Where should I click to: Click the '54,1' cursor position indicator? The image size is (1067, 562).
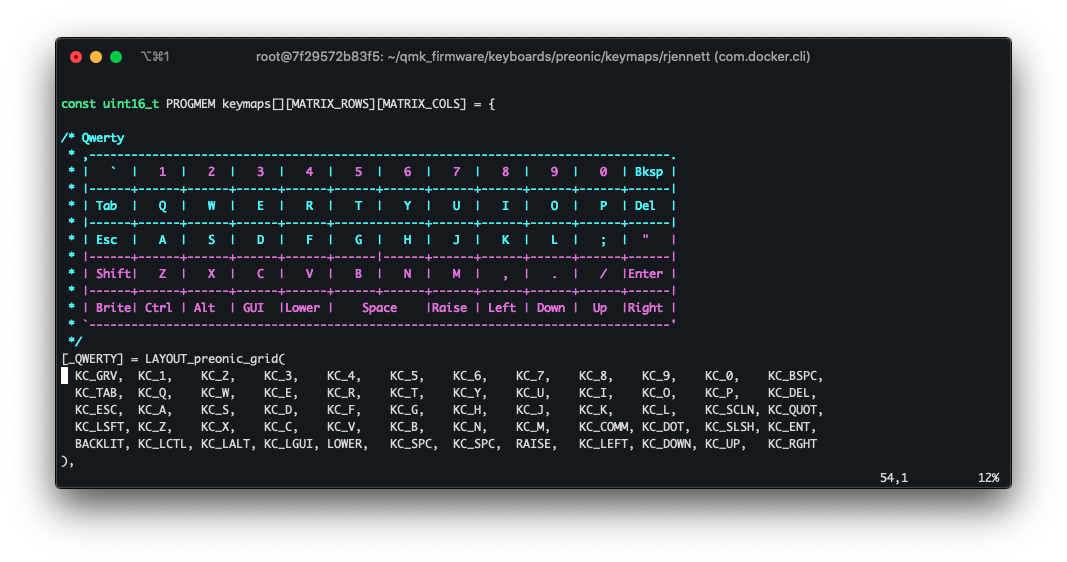click(893, 478)
